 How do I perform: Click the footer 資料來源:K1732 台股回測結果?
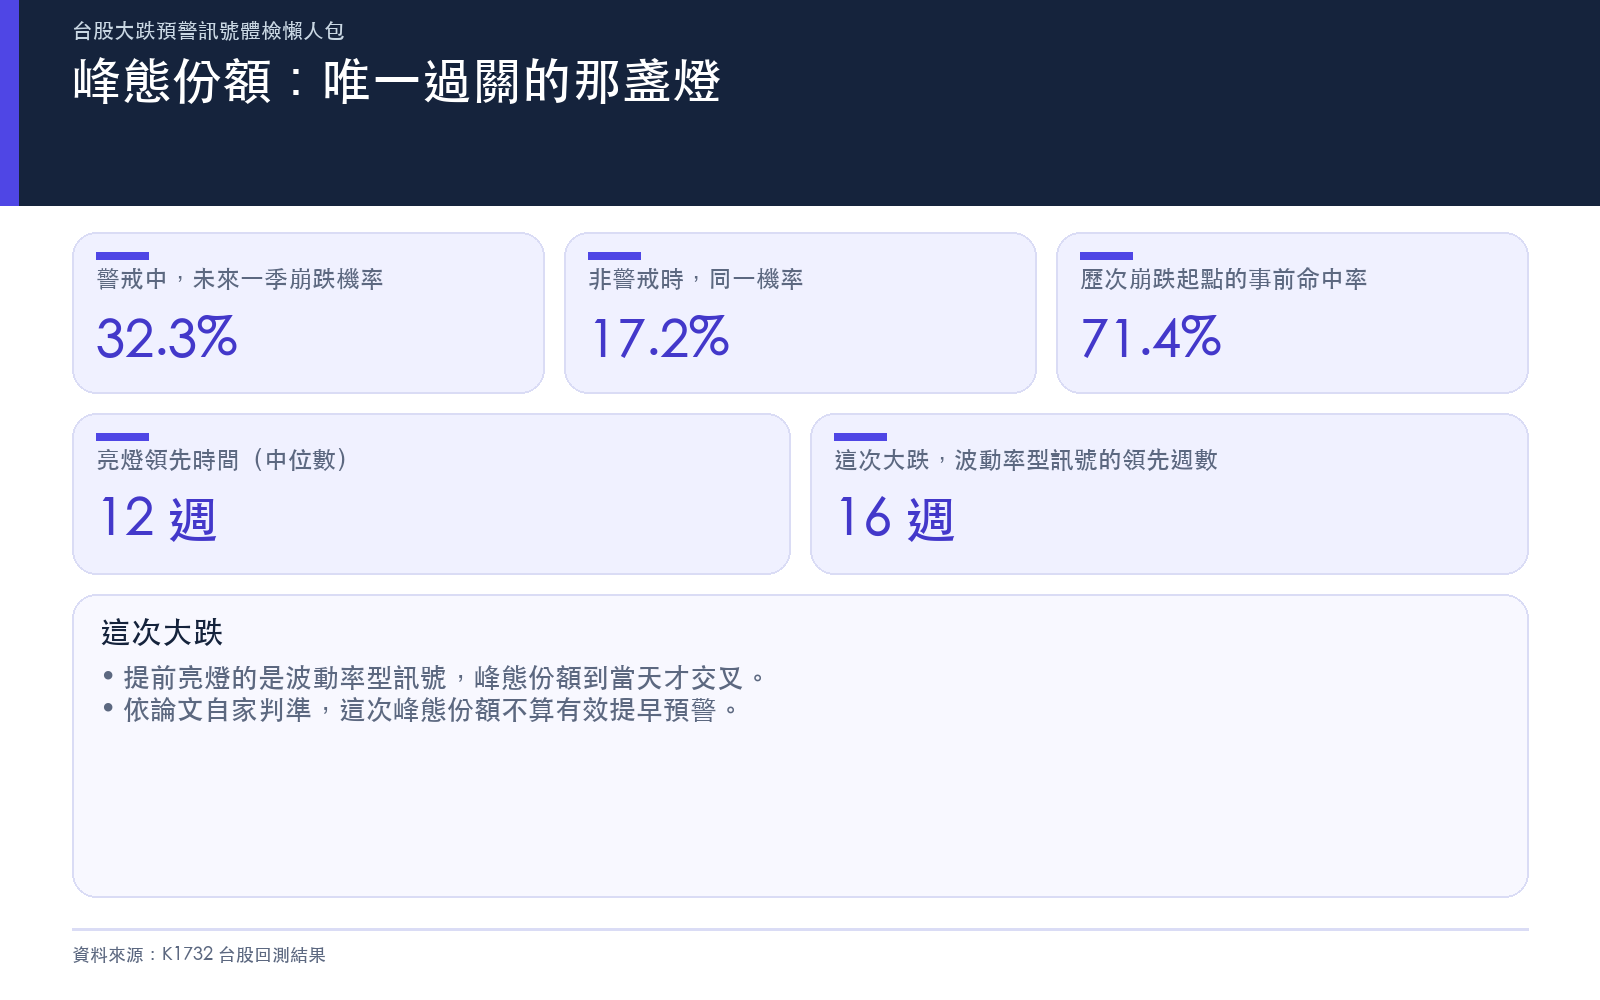pyautogui.click(x=199, y=954)
